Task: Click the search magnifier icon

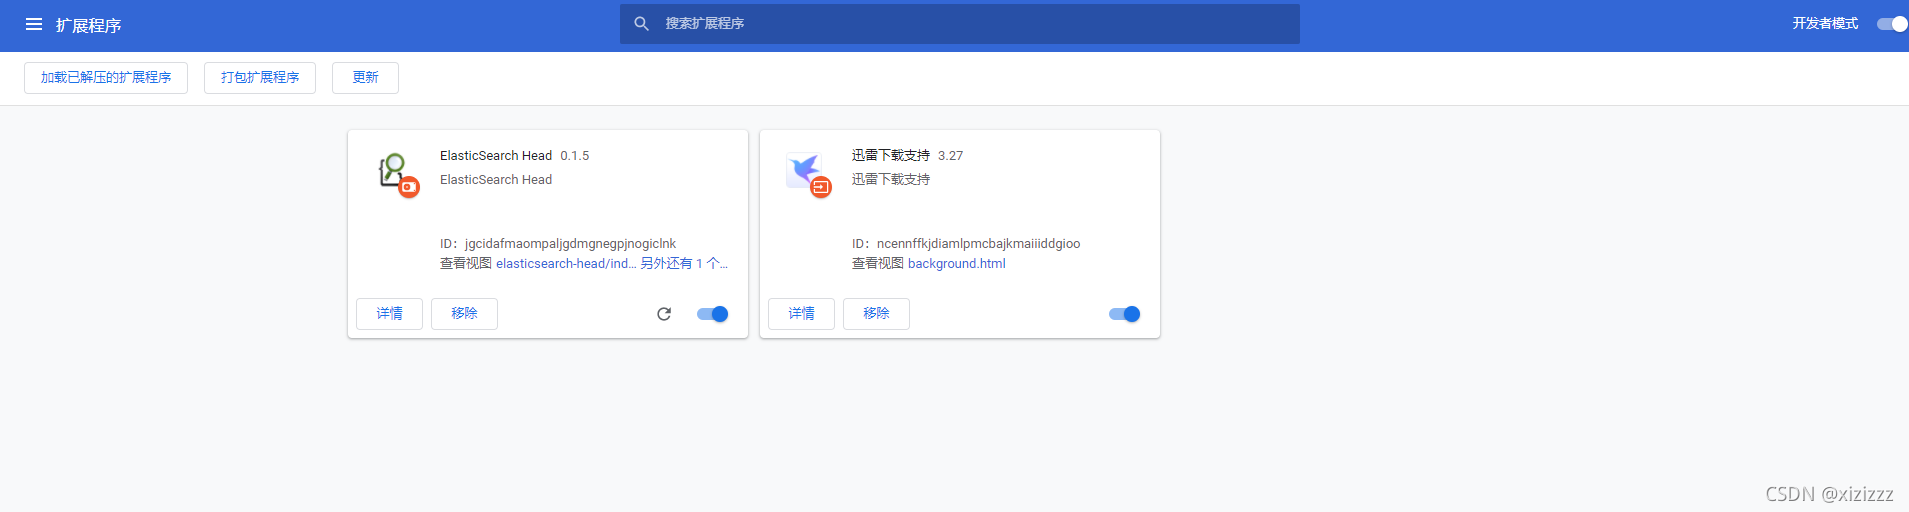Action: coord(642,23)
